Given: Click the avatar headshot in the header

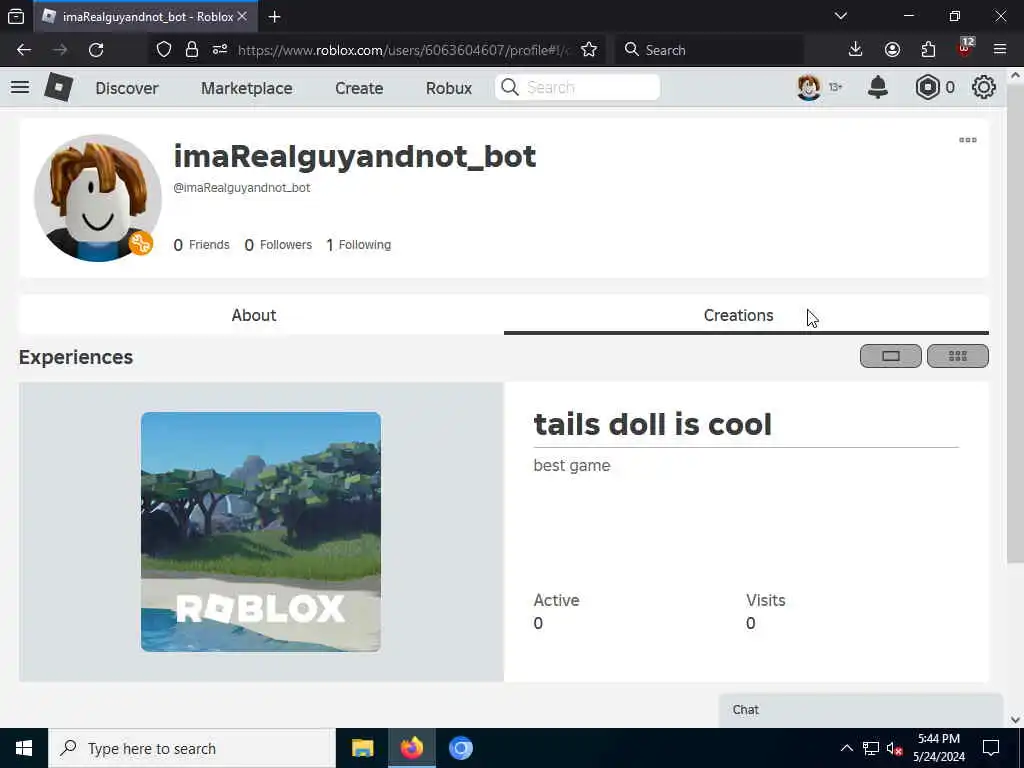Looking at the screenshot, I should pos(808,87).
